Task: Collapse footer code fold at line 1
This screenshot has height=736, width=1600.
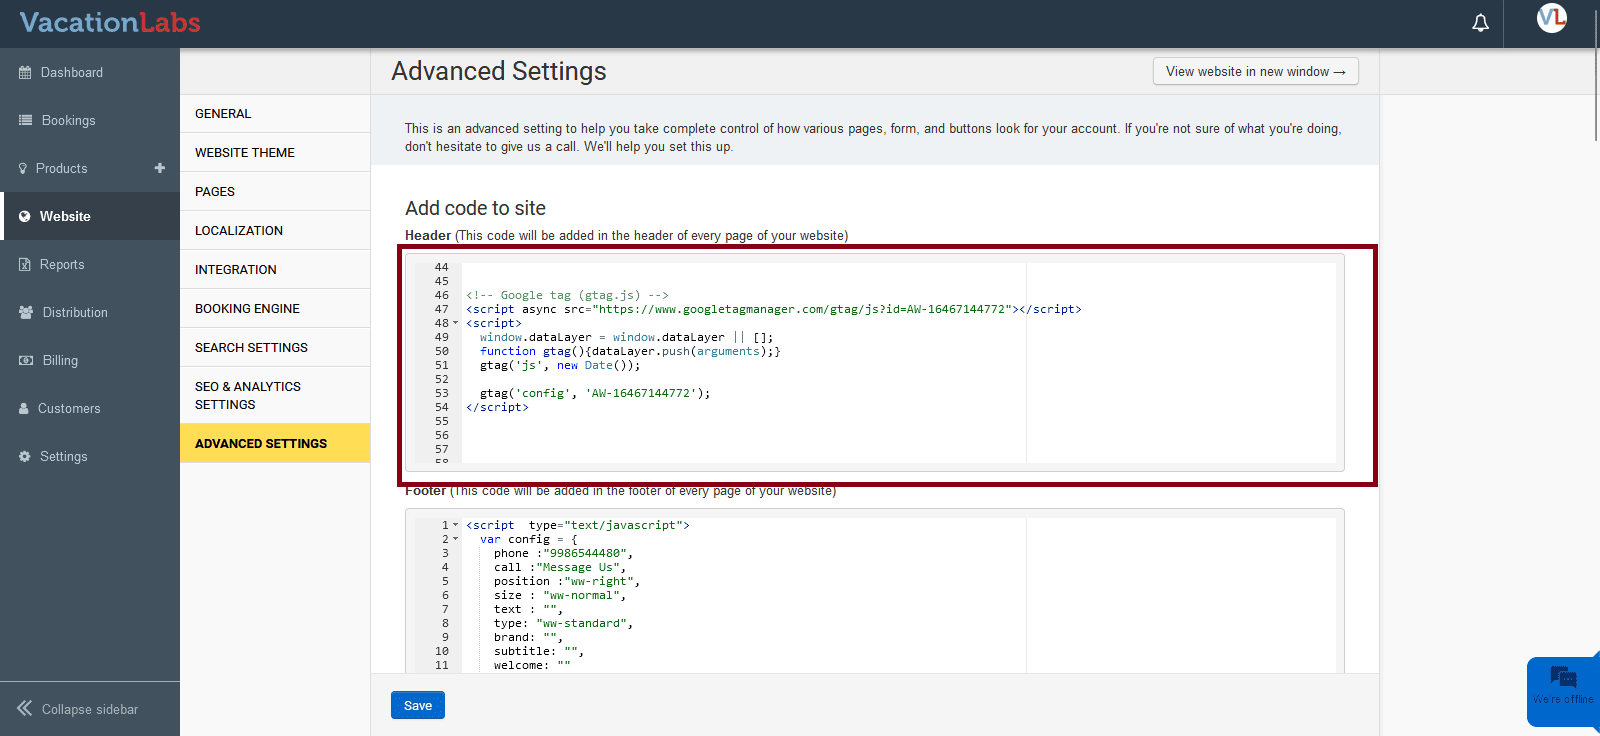Action: (456, 525)
